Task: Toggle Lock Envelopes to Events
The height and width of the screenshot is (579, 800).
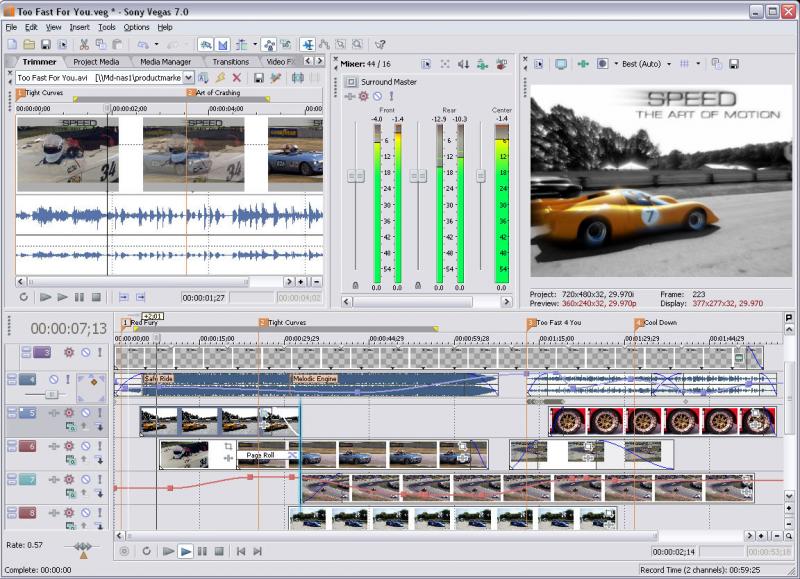Action: (x=269, y=45)
